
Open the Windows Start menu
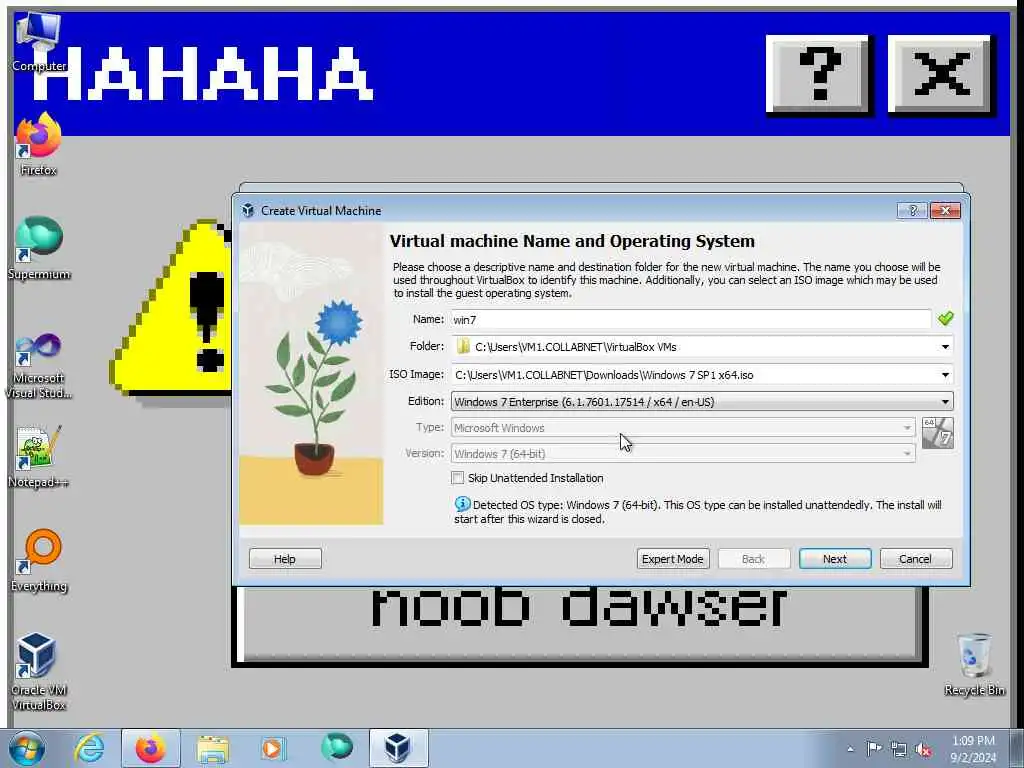coord(27,748)
